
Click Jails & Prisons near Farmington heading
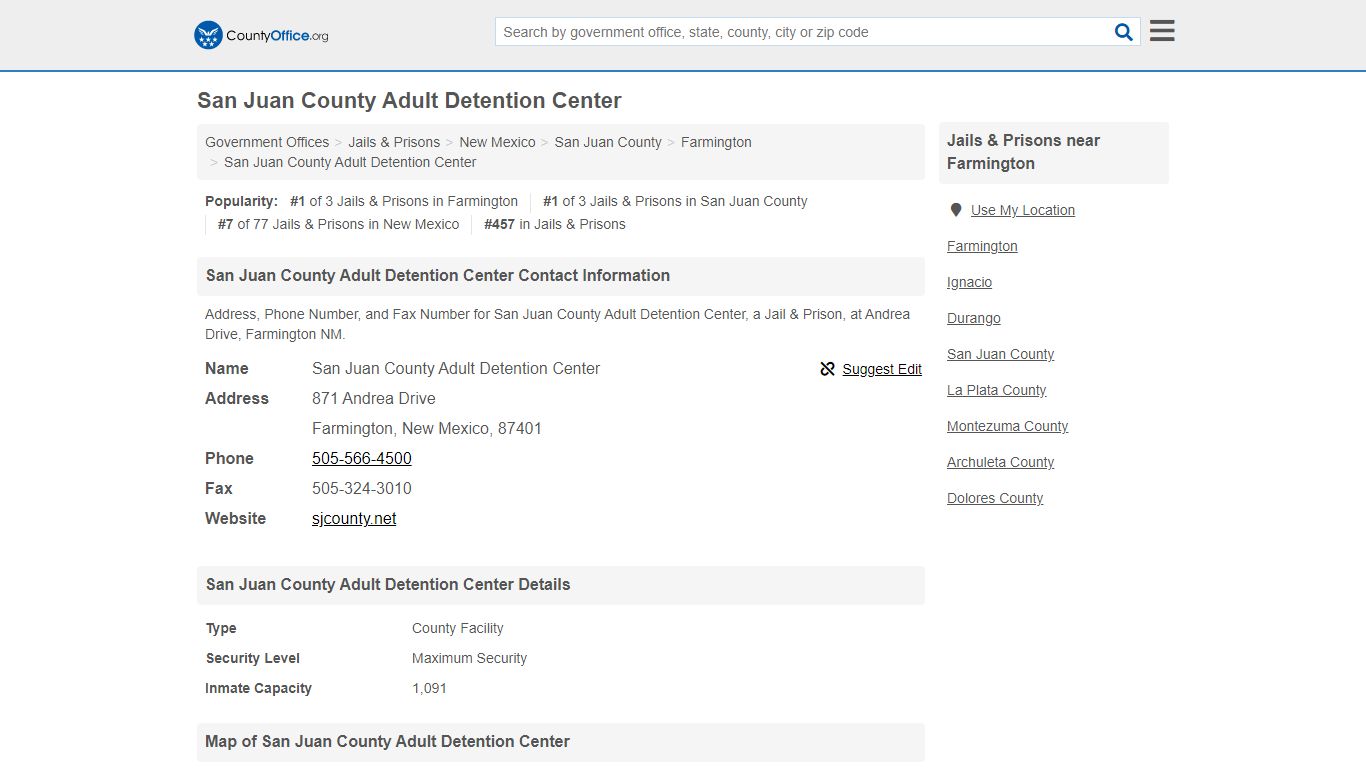1023,152
